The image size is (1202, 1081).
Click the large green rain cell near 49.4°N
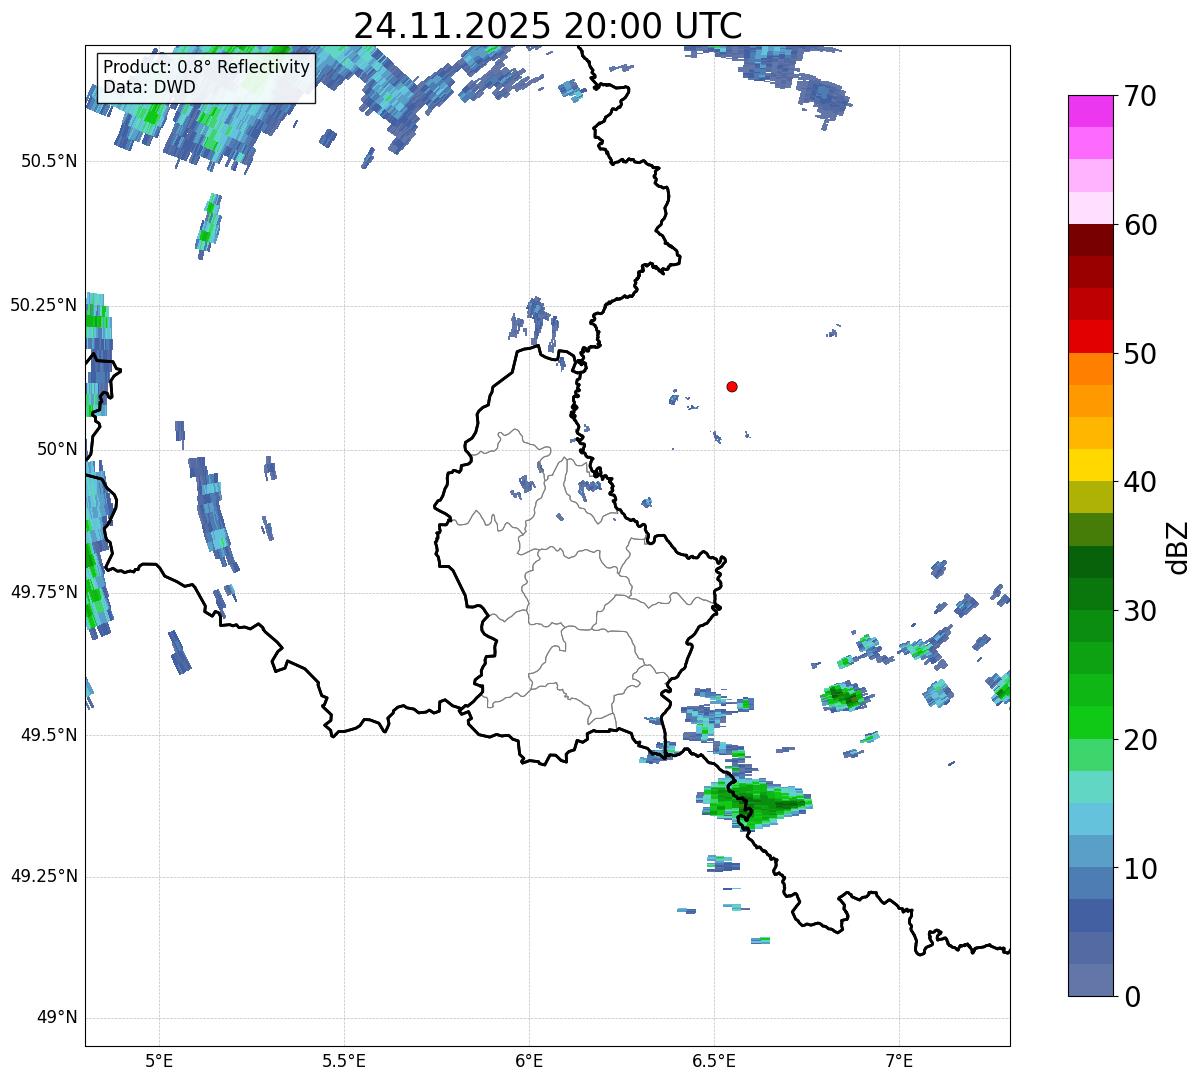point(755,802)
